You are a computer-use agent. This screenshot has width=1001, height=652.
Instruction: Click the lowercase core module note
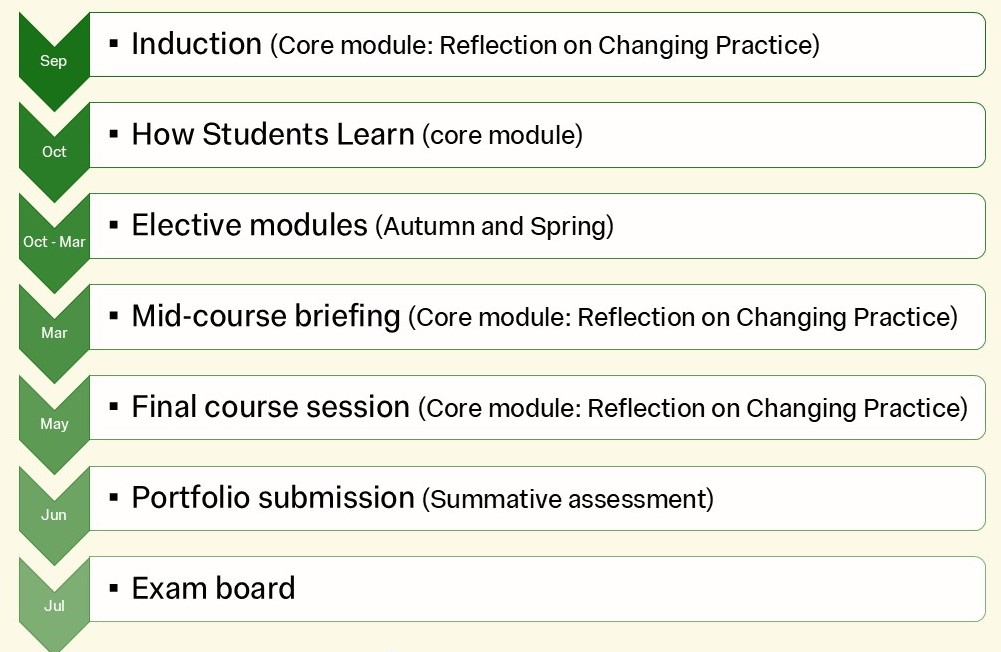[x=502, y=136]
